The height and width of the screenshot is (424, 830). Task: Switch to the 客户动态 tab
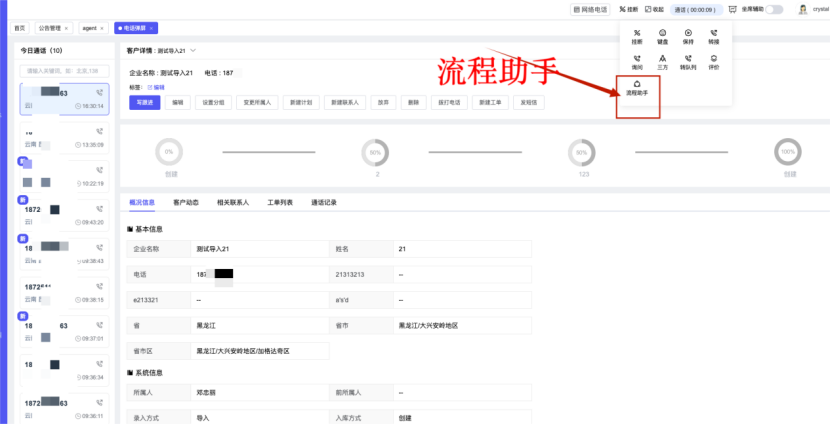pyautogui.click(x=186, y=202)
